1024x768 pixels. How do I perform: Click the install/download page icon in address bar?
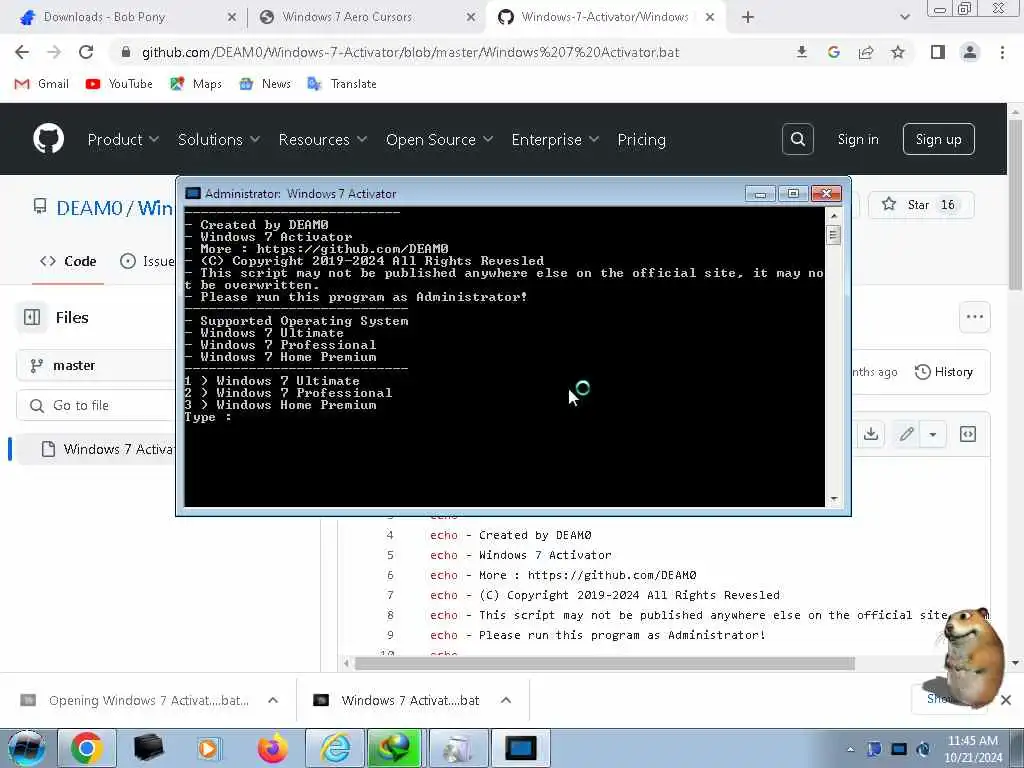[802, 52]
